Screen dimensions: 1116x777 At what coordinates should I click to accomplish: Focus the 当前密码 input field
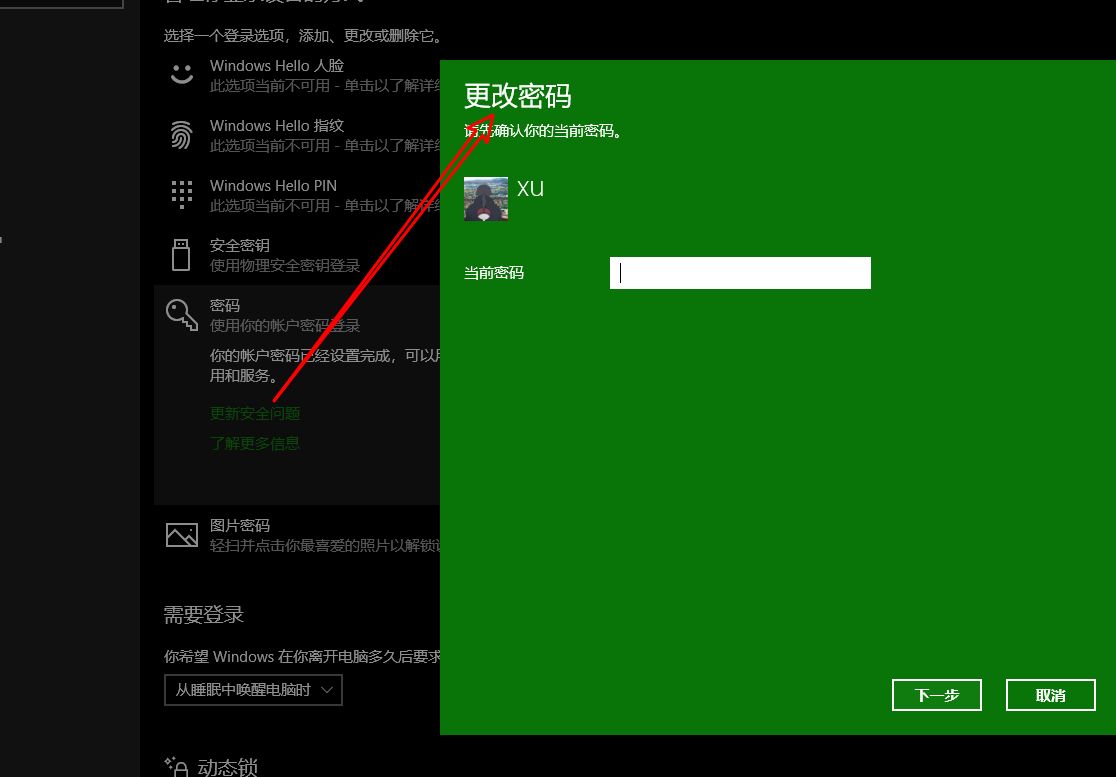[x=740, y=273]
